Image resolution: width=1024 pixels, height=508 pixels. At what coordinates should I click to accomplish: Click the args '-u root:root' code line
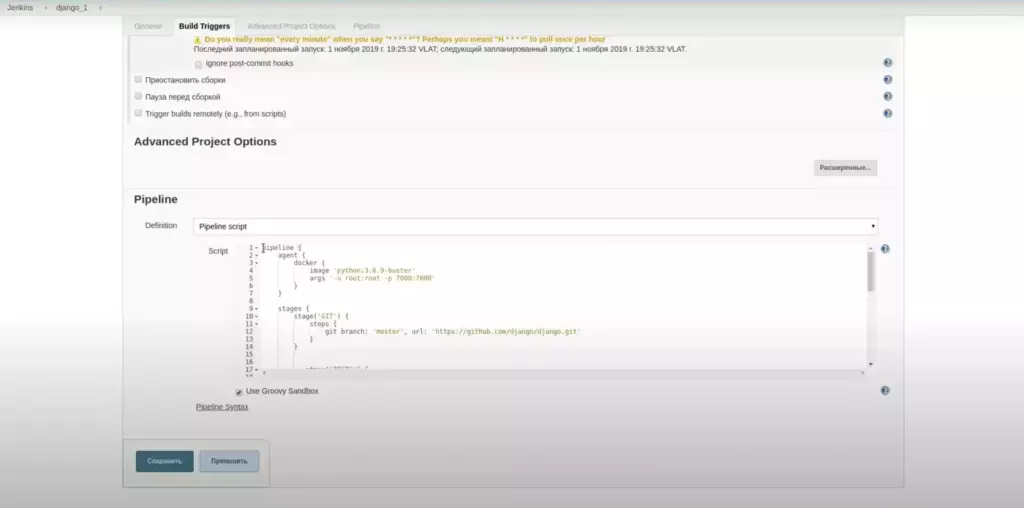tap(372, 278)
